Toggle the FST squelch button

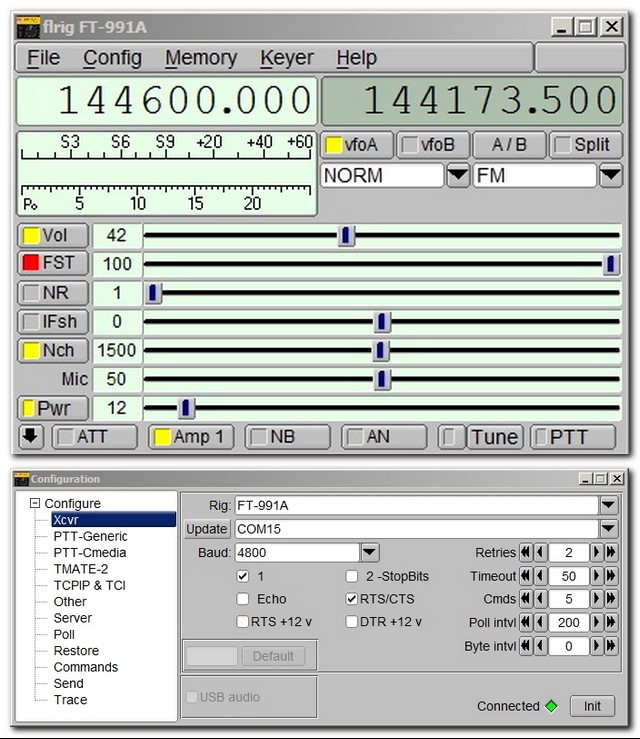[53, 263]
